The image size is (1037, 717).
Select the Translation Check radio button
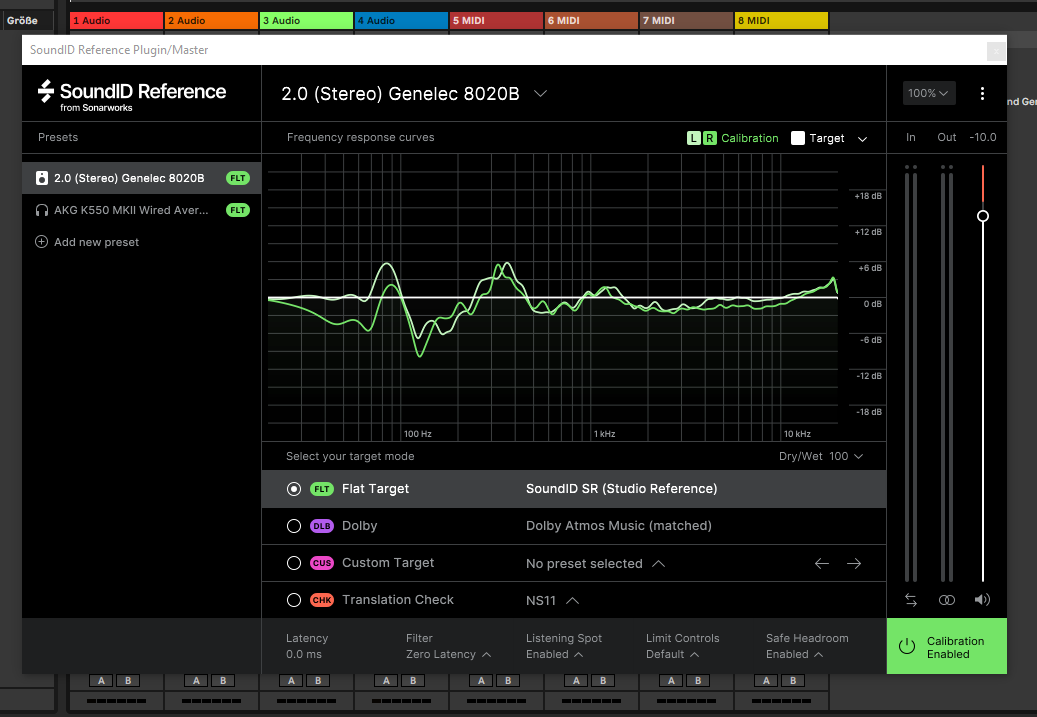(294, 600)
